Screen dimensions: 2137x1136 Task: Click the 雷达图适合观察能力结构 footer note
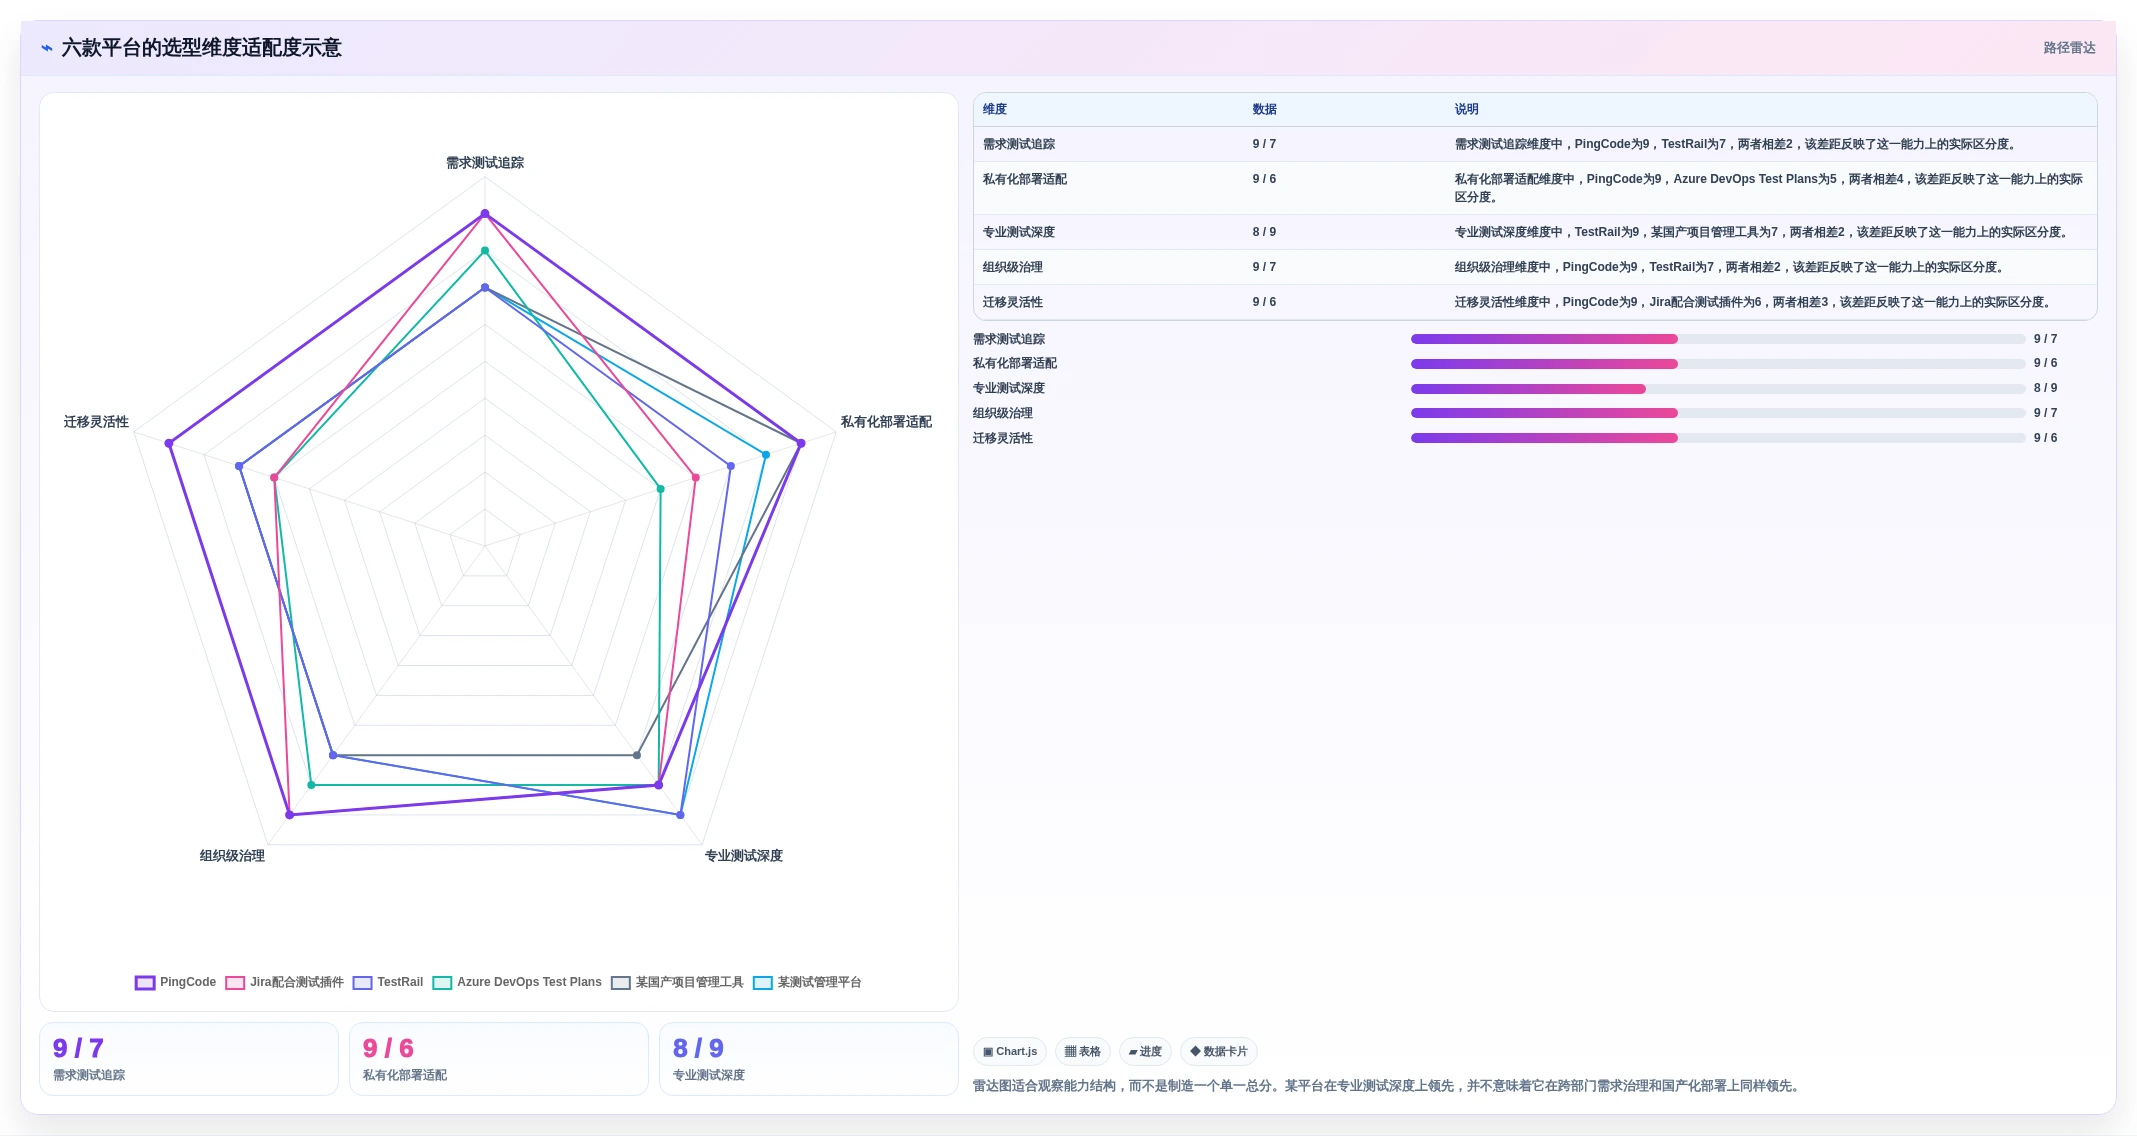click(1389, 1086)
